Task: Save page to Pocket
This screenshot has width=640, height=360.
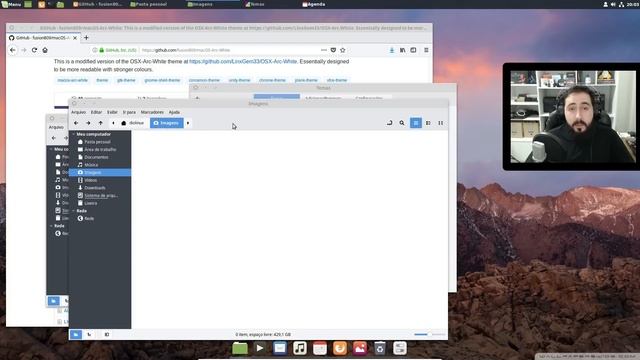Action: click(x=333, y=50)
